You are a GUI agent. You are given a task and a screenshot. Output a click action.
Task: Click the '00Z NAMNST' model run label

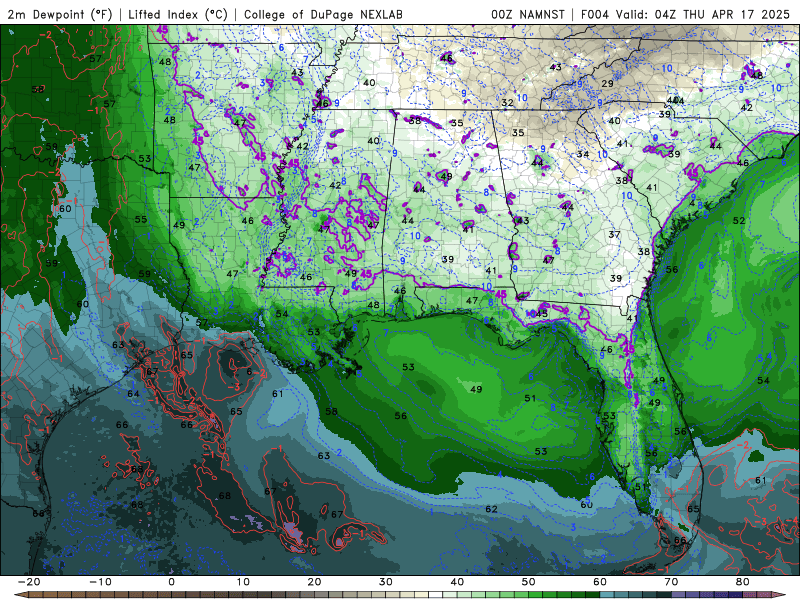coord(528,14)
